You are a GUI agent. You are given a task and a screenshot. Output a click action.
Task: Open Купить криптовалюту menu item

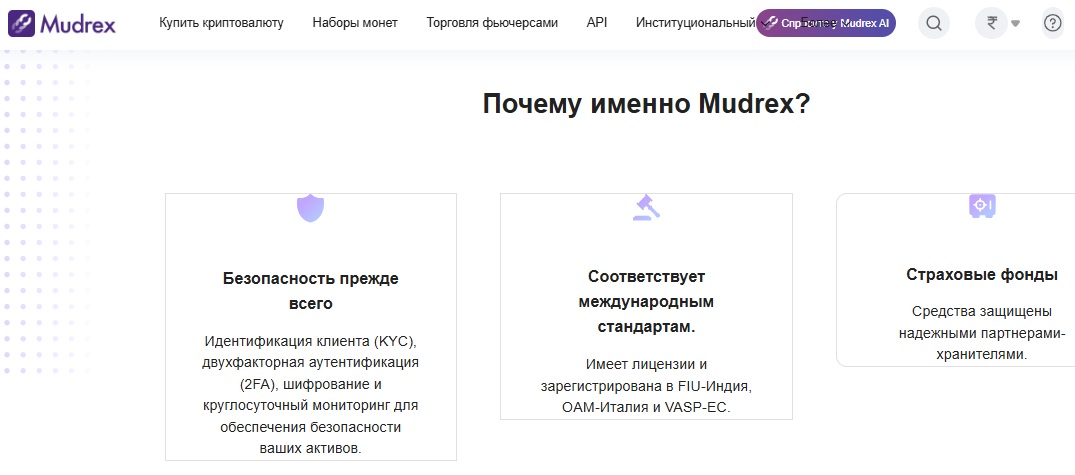tap(221, 22)
